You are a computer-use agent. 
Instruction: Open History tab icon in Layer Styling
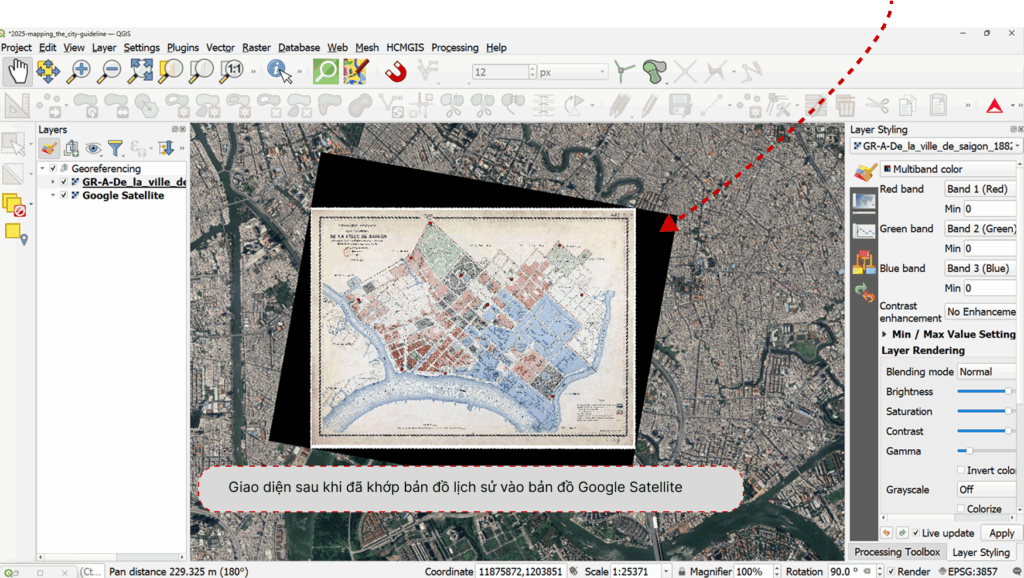(864, 293)
